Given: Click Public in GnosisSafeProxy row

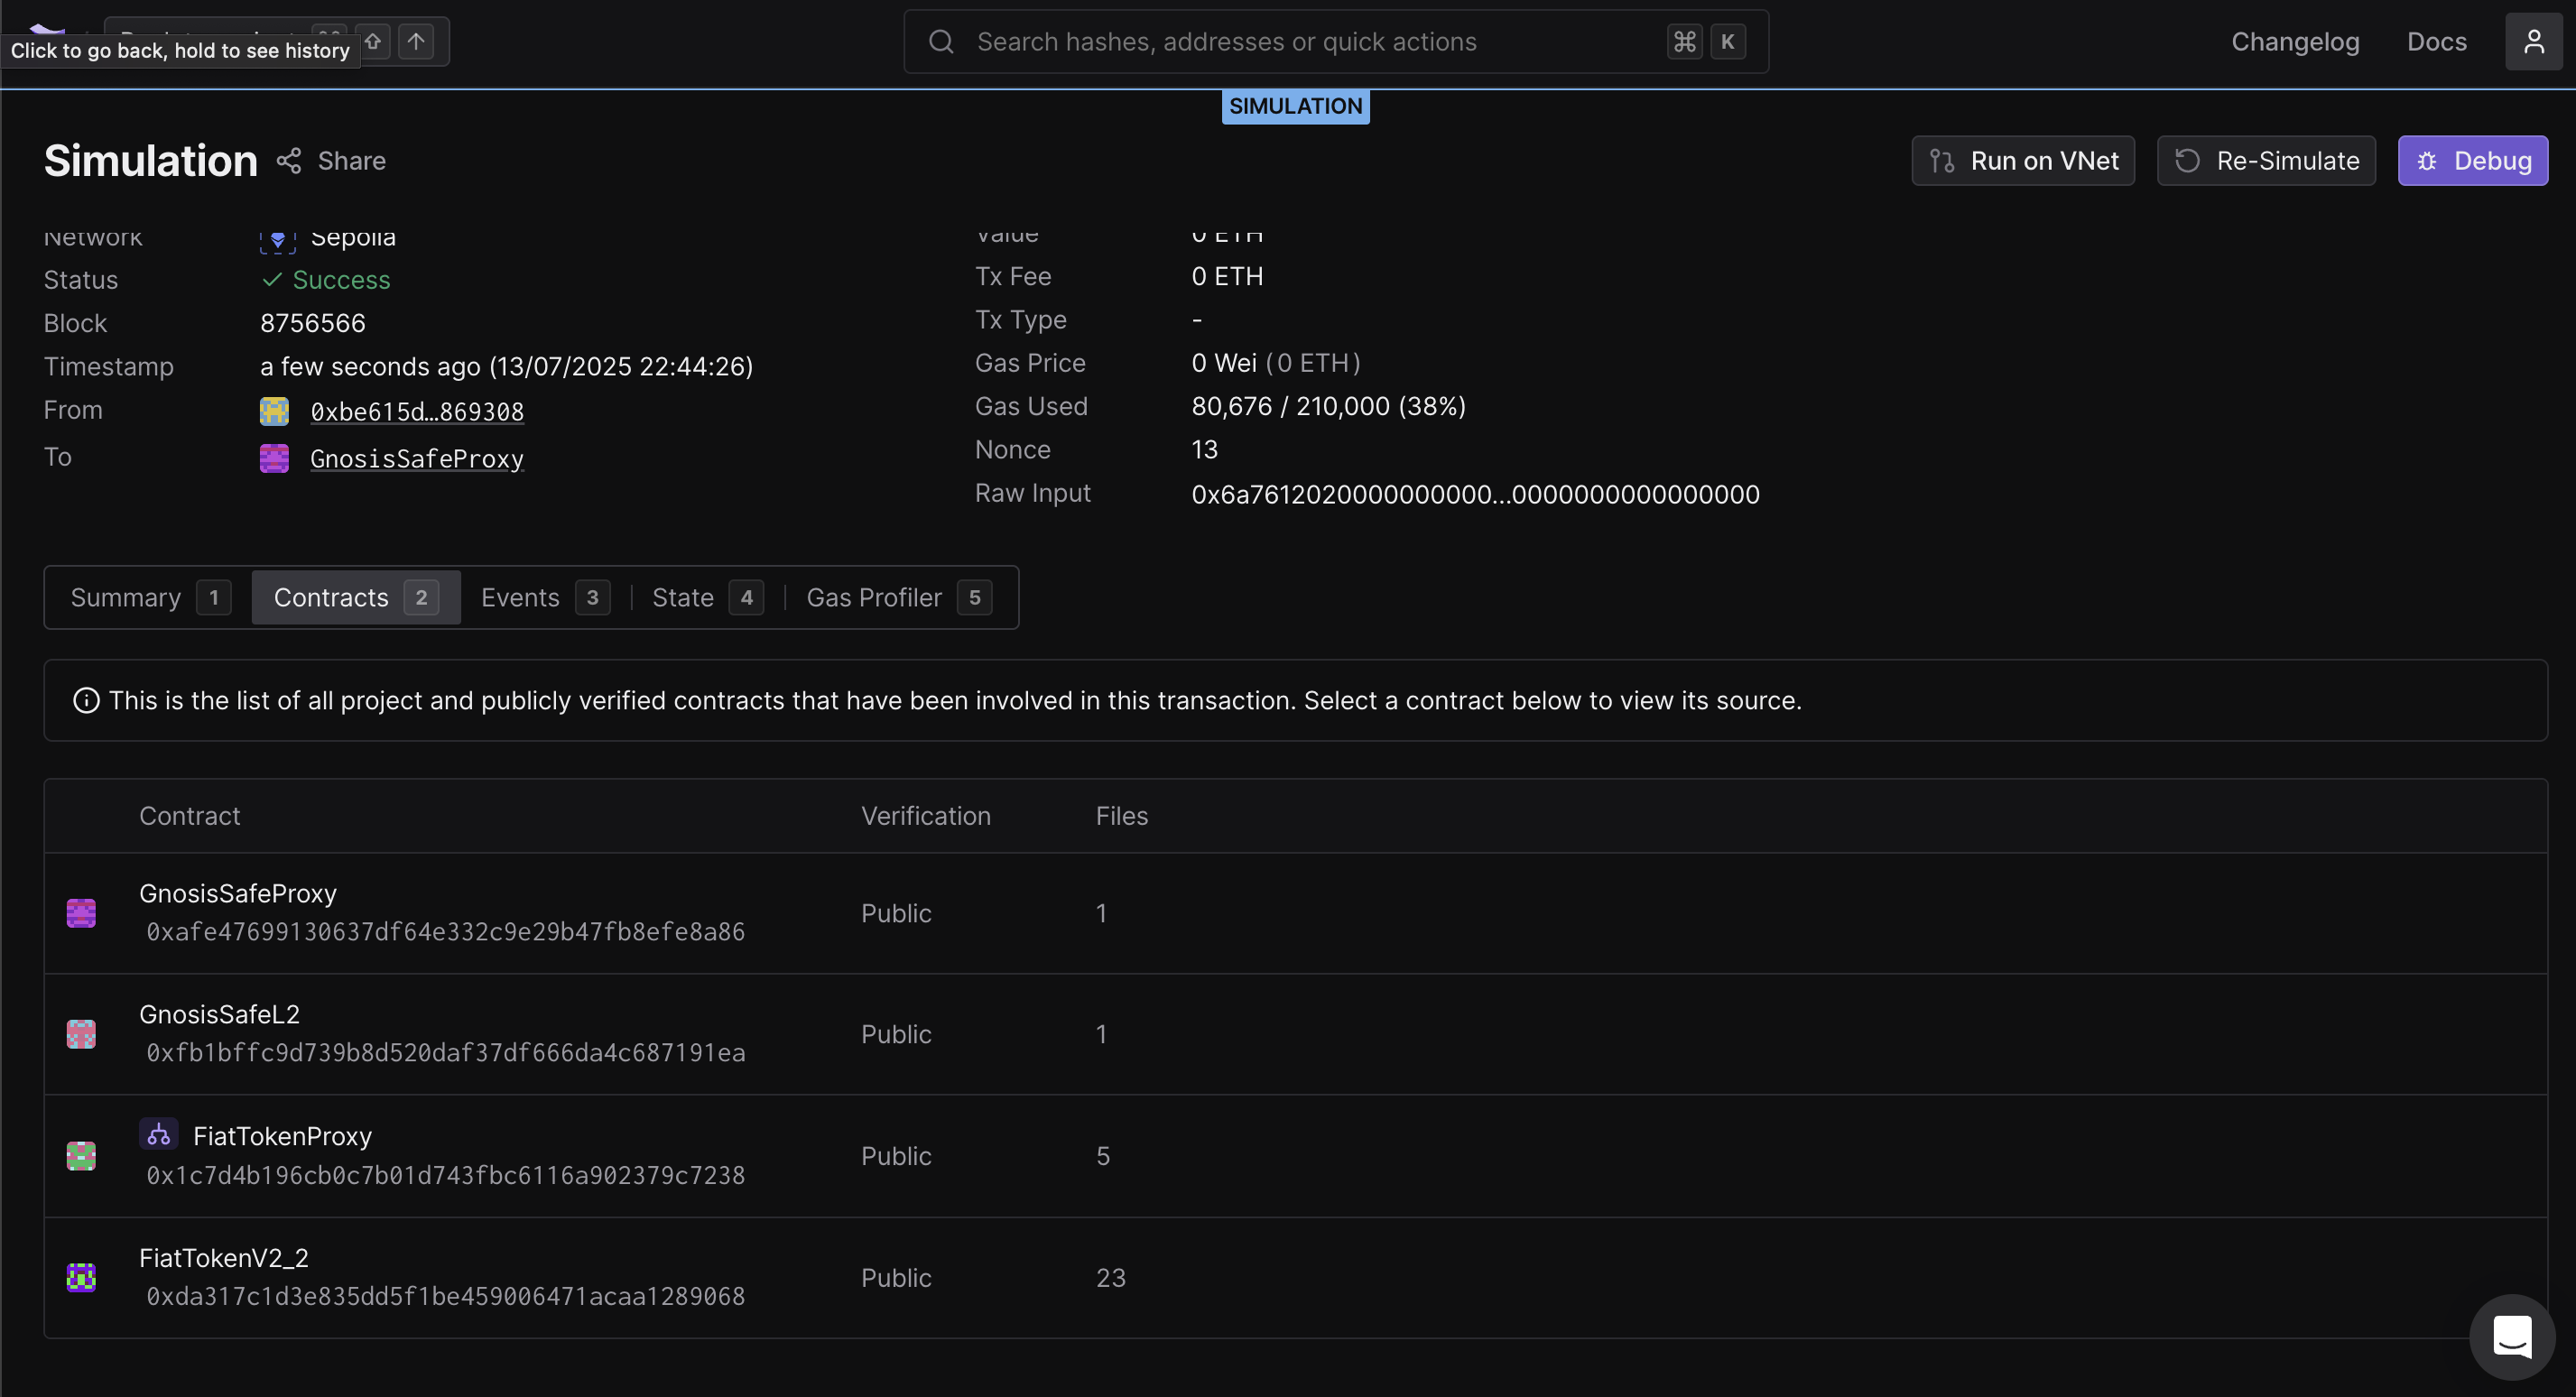Looking at the screenshot, I should [x=896, y=913].
